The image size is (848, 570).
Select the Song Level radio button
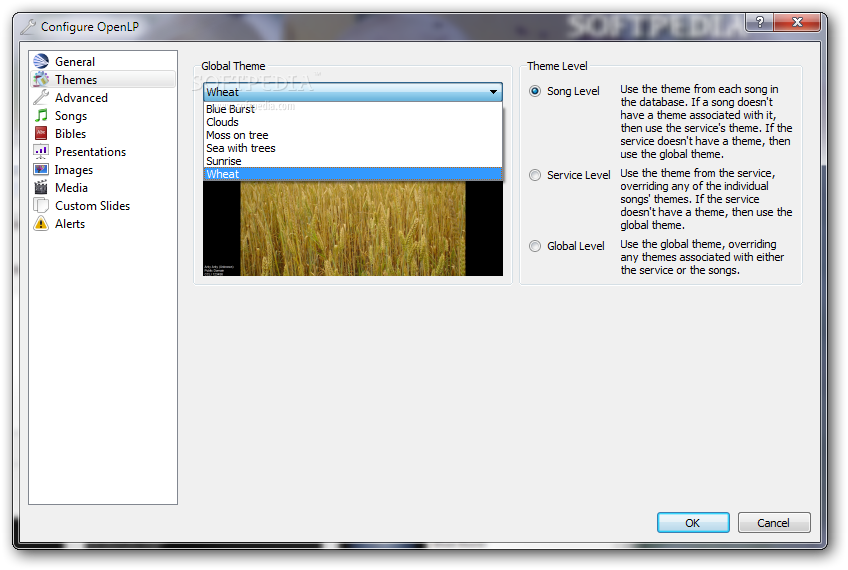[x=535, y=91]
